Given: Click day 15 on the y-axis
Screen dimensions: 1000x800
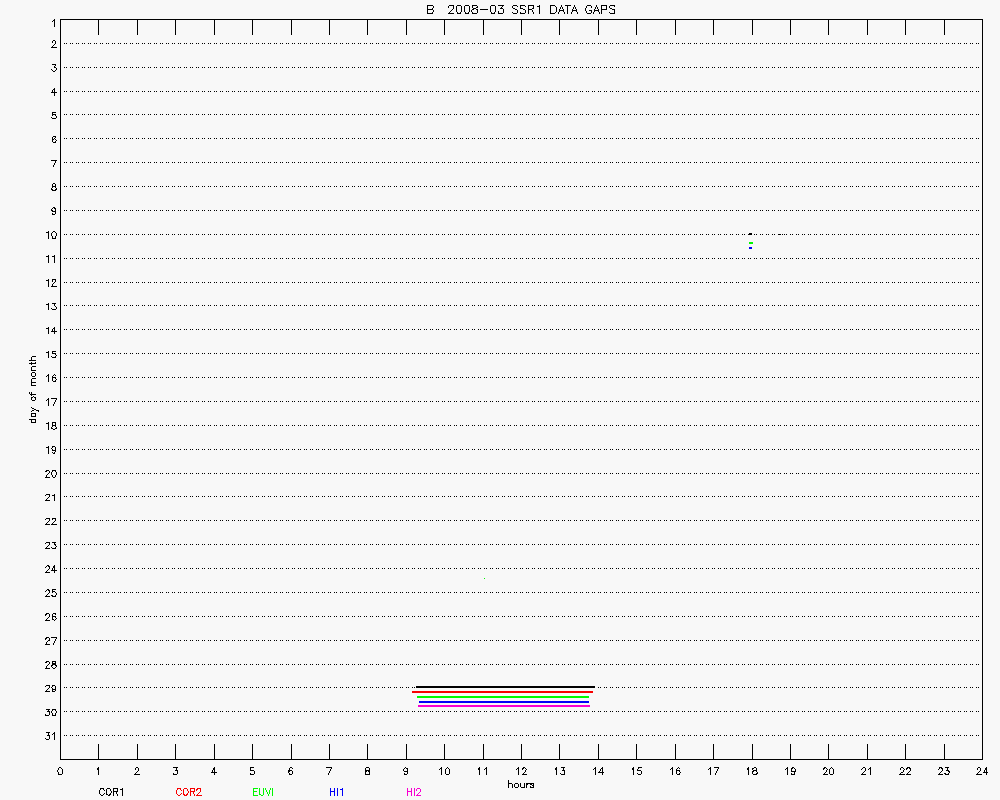Looking at the screenshot, I should pos(50,354).
